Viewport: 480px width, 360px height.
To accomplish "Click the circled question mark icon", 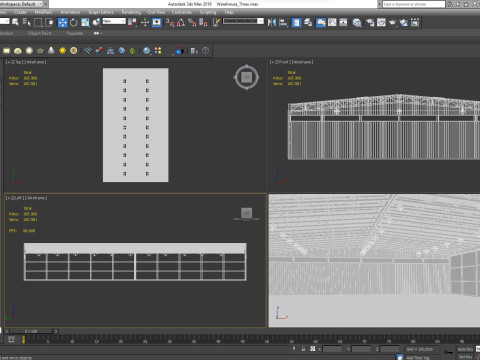I will click(x=205, y=50).
